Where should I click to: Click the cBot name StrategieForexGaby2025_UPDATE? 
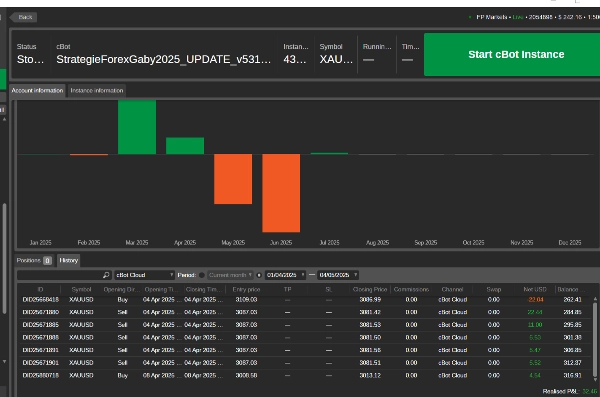(163, 59)
